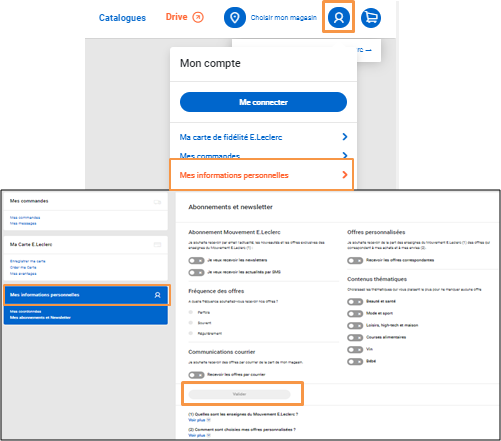The width and height of the screenshot is (501, 441).
Task: Expand Mes informations personnelles orange chevron
Action: pos(345,175)
